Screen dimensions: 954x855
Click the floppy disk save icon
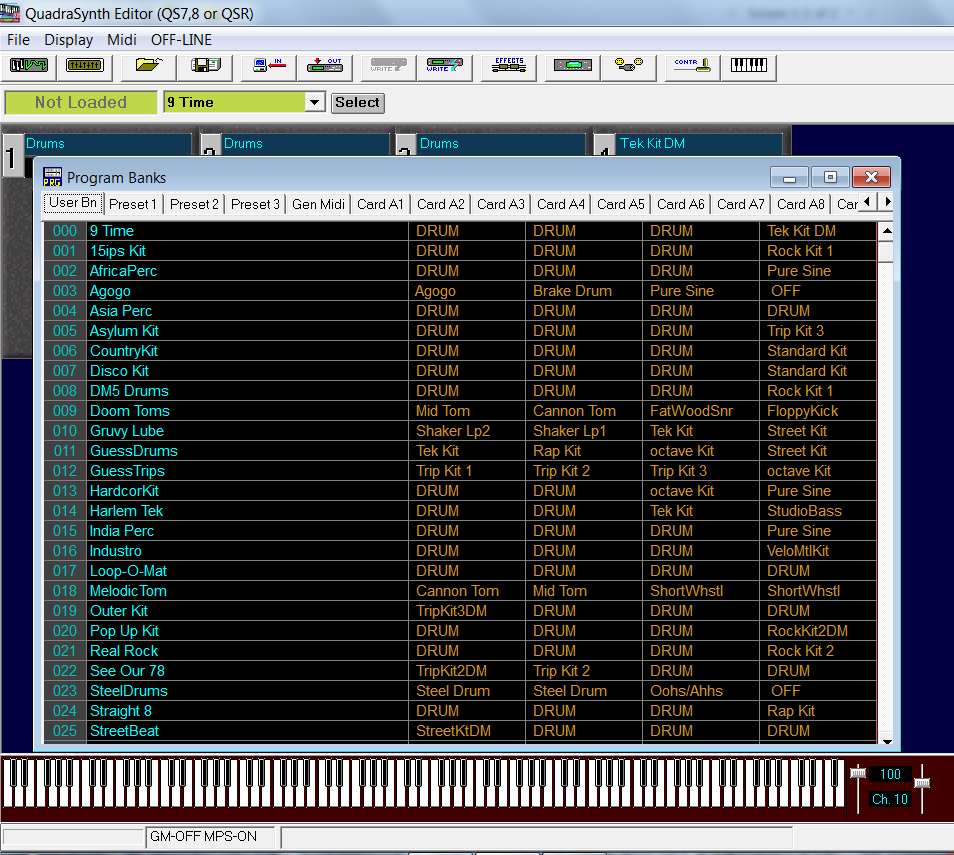pos(206,66)
